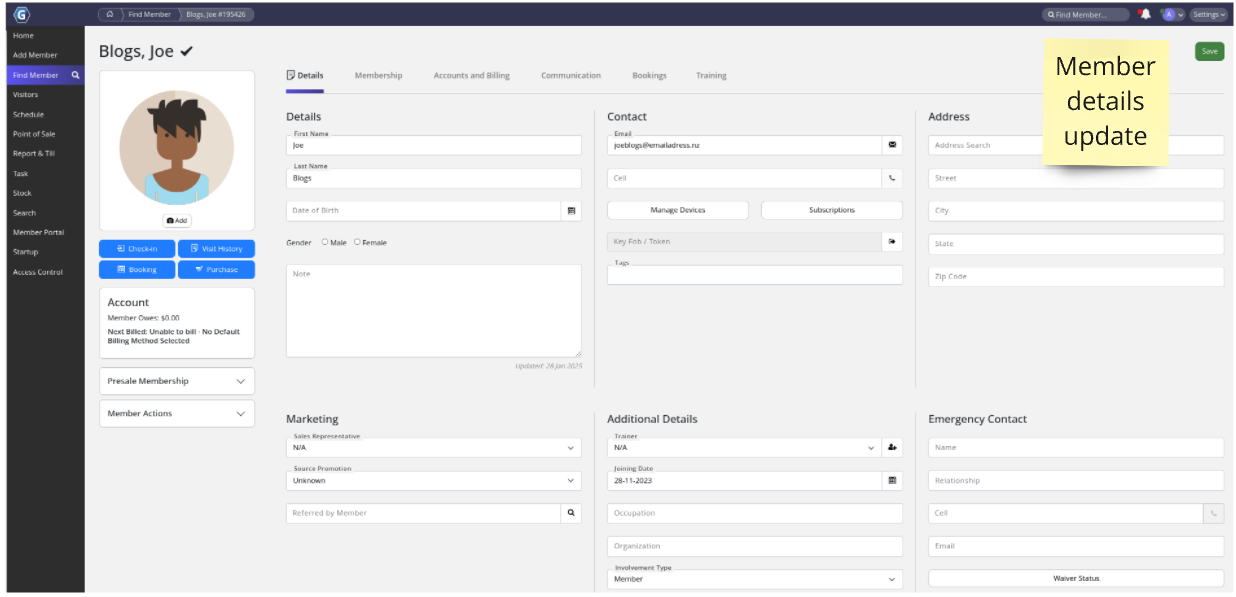Open the Settings dropdown in top bar
Image resolution: width=1236 pixels, height=597 pixels.
(1208, 15)
